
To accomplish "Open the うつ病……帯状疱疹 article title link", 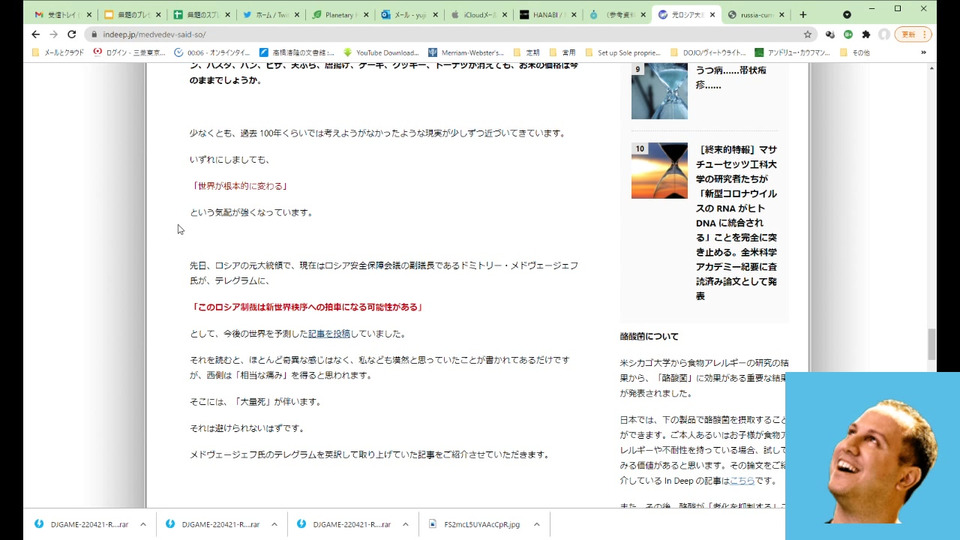I will click(731, 77).
